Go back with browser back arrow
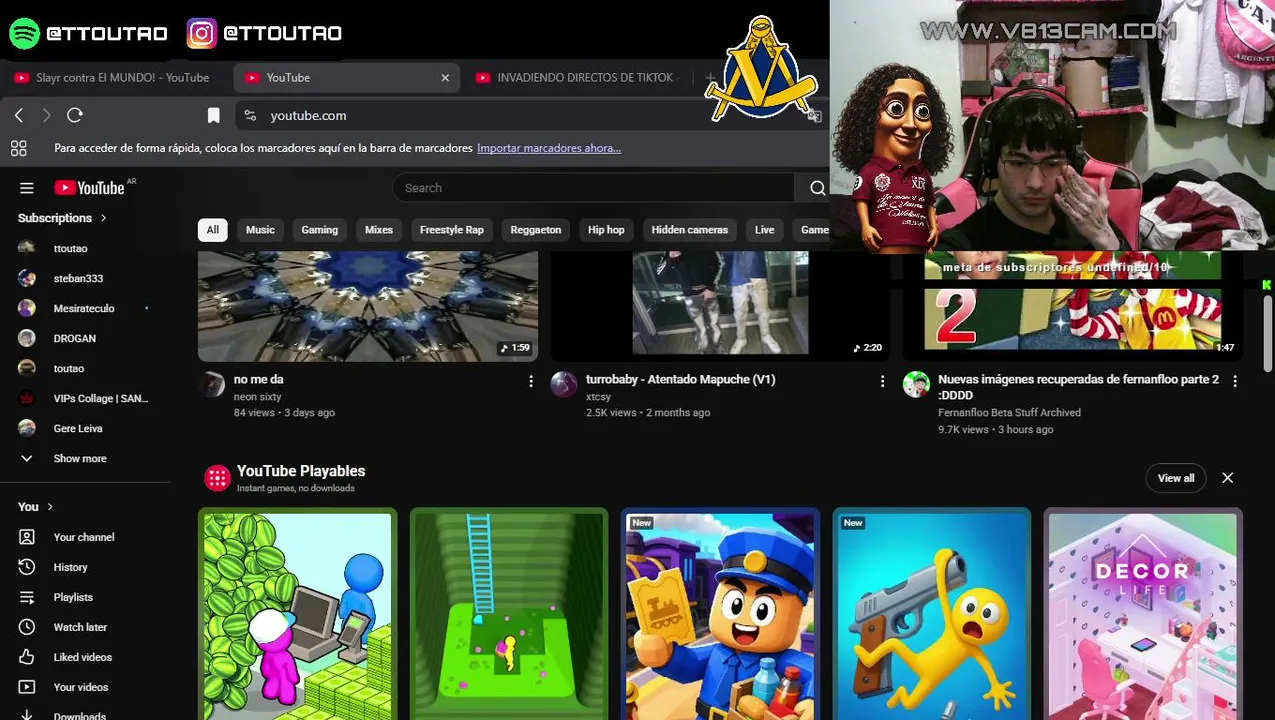The height and width of the screenshot is (720, 1275). click(x=19, y=115)
